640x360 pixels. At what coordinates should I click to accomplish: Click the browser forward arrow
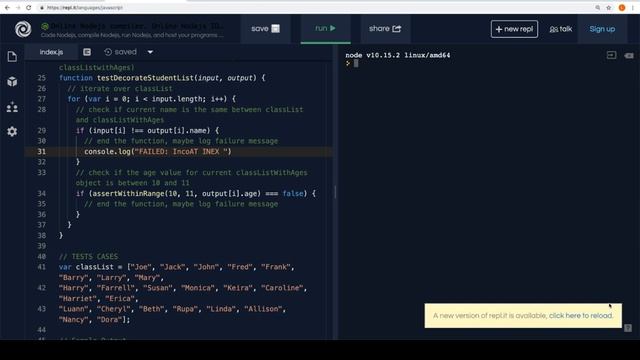(x=18, y=7)
